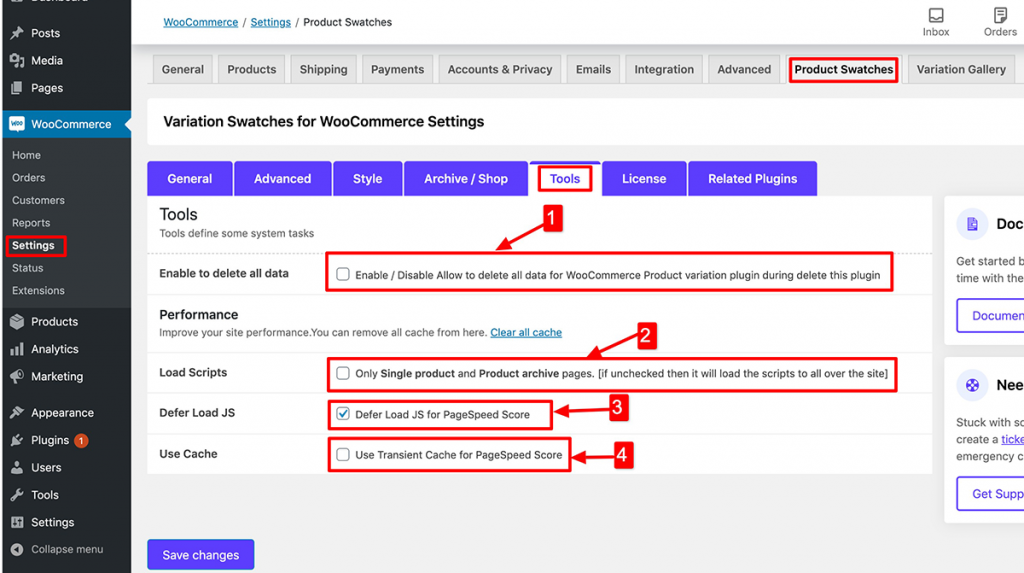Open the License sub-tab
The image size is (1024, 573).
644,178
